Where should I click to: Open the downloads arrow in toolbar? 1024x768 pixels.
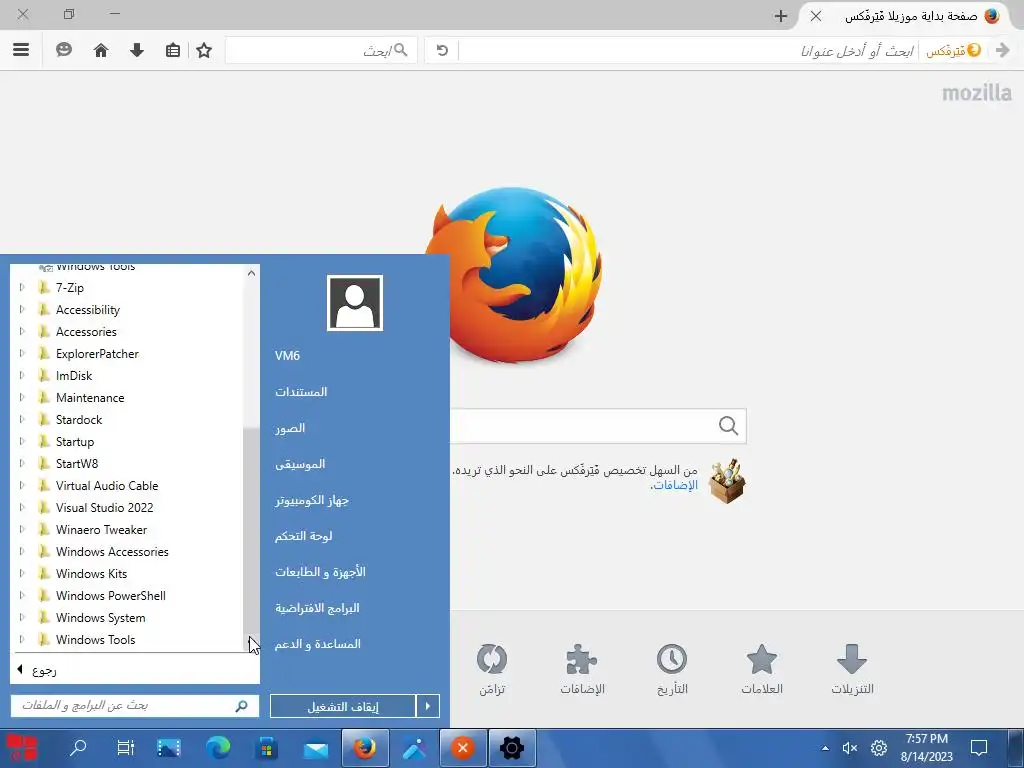(136, 50)
